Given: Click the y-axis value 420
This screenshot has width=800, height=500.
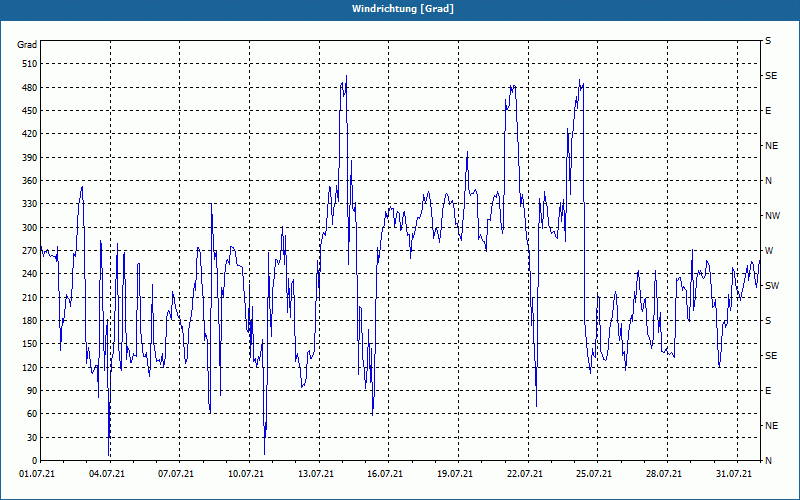Looking at the screenshot, I should click(x=29, y=134).
